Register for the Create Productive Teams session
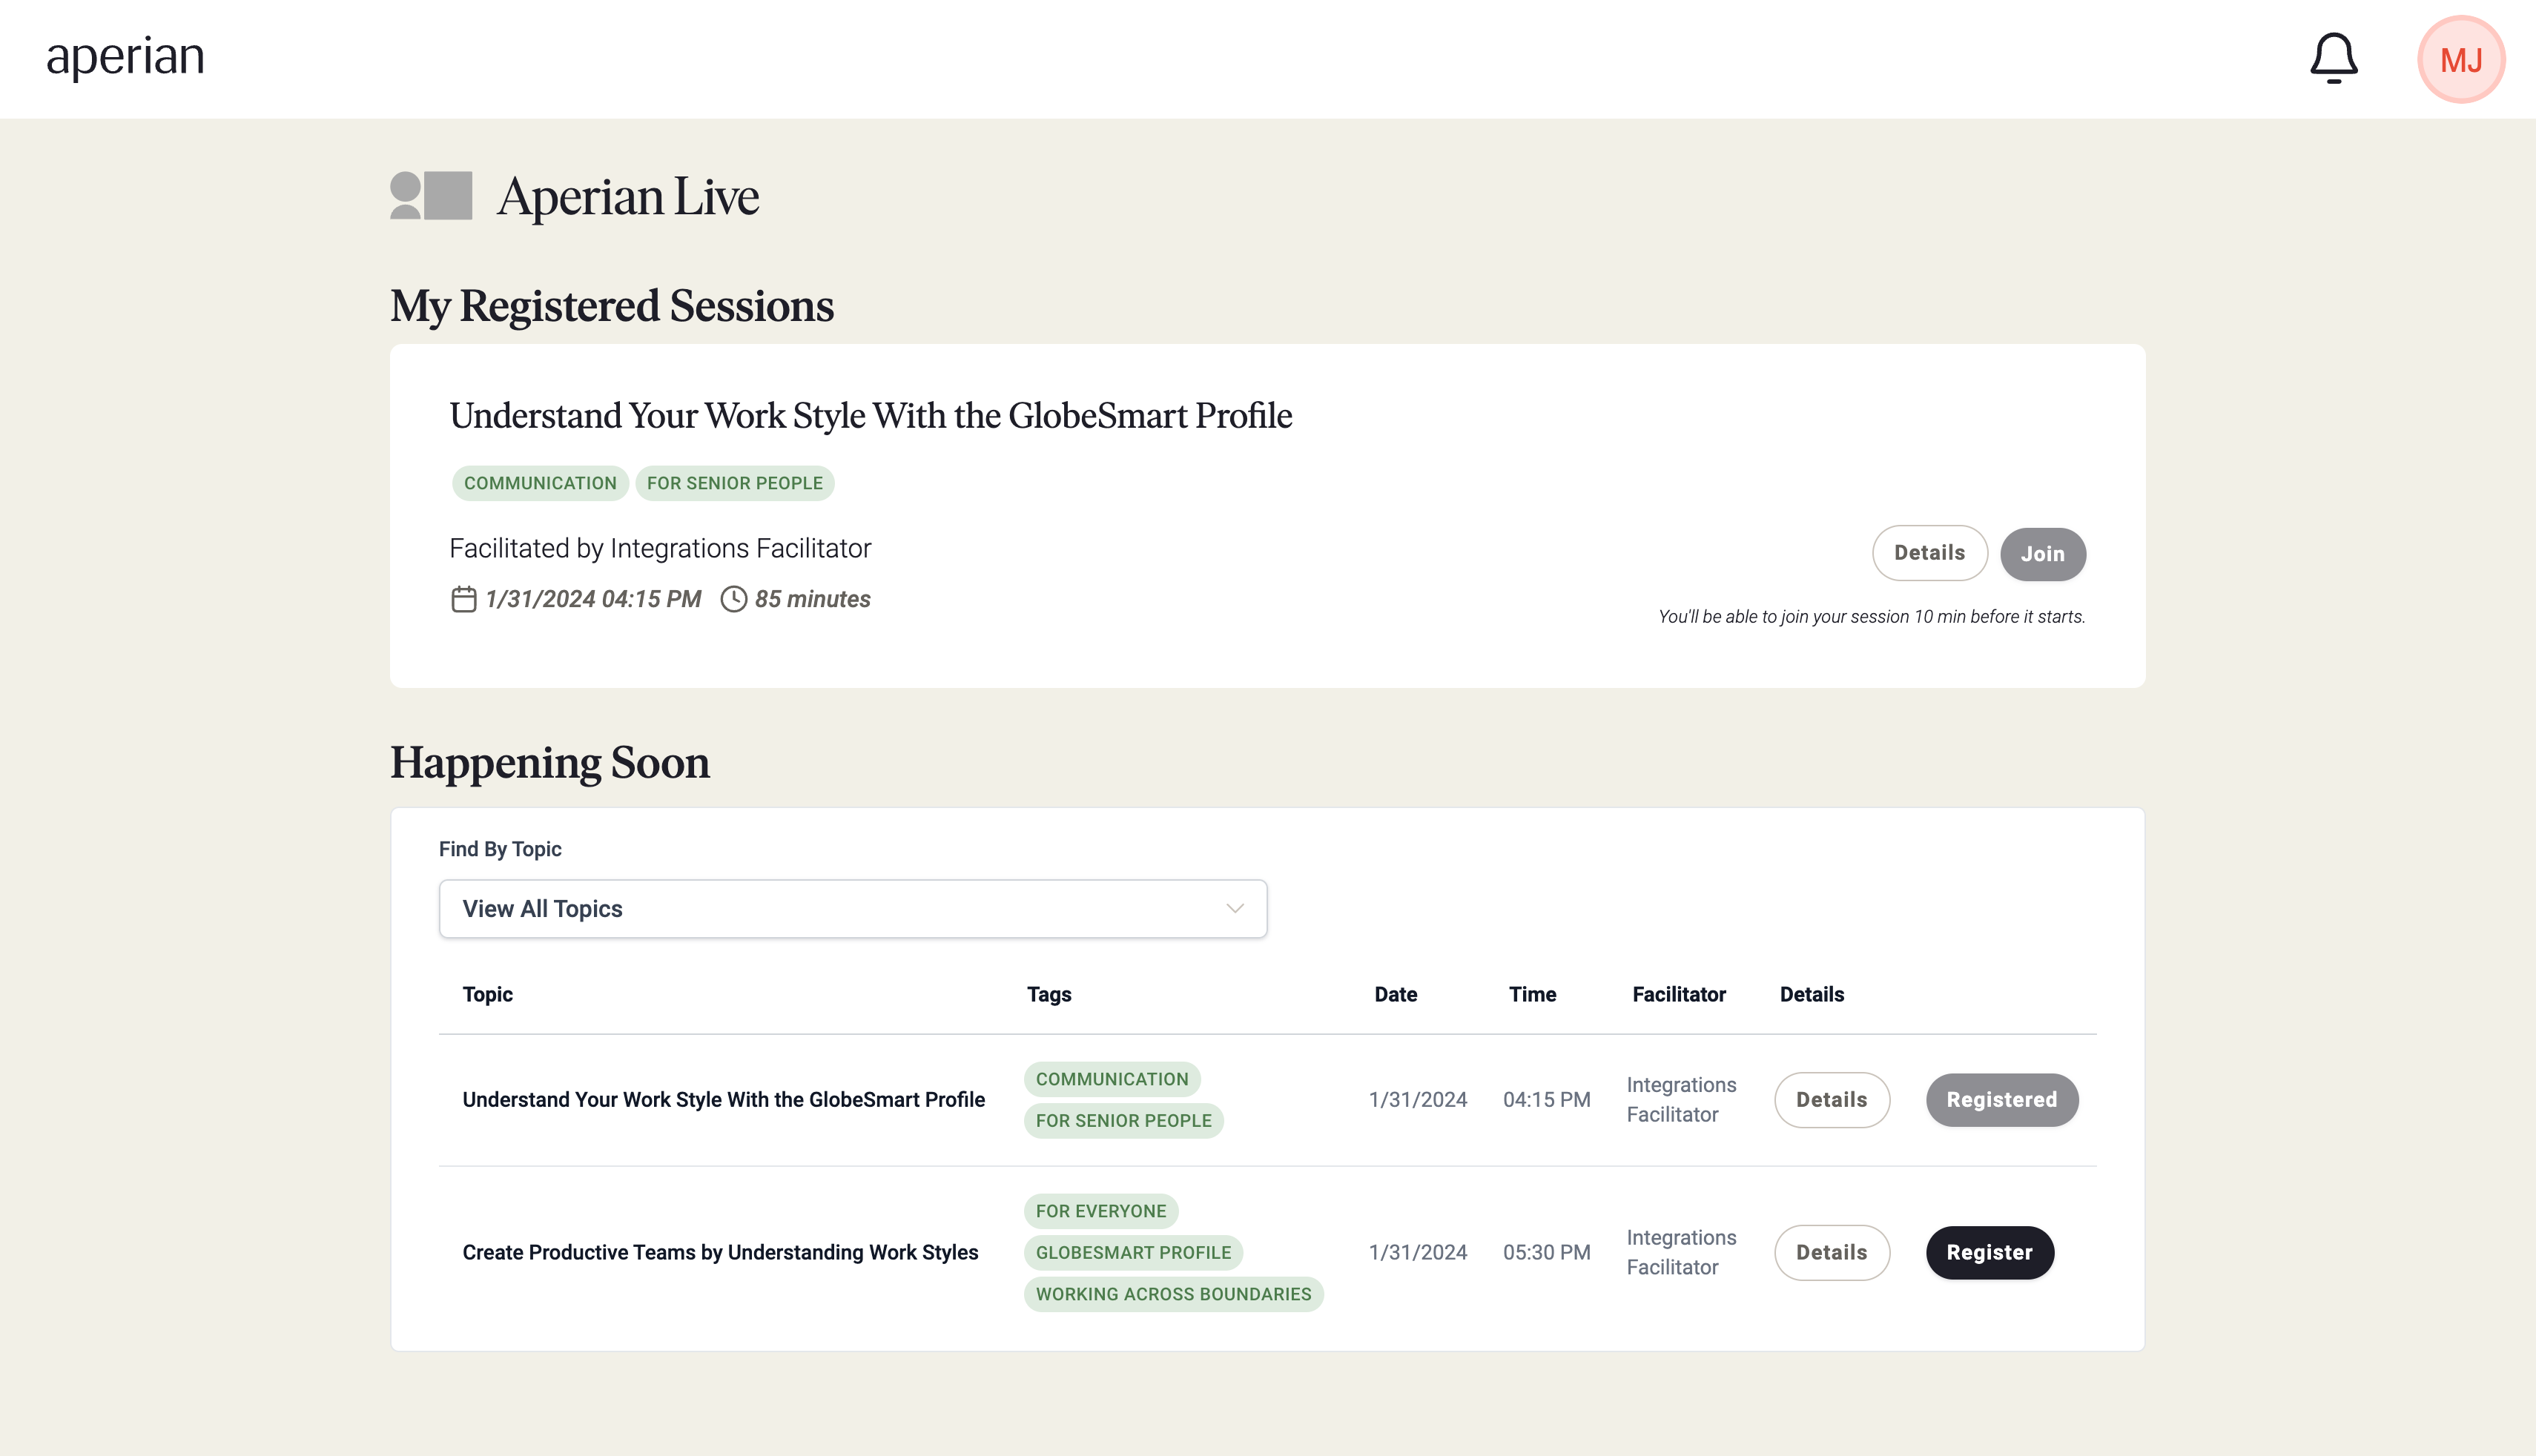 tap(1989, 1253)
